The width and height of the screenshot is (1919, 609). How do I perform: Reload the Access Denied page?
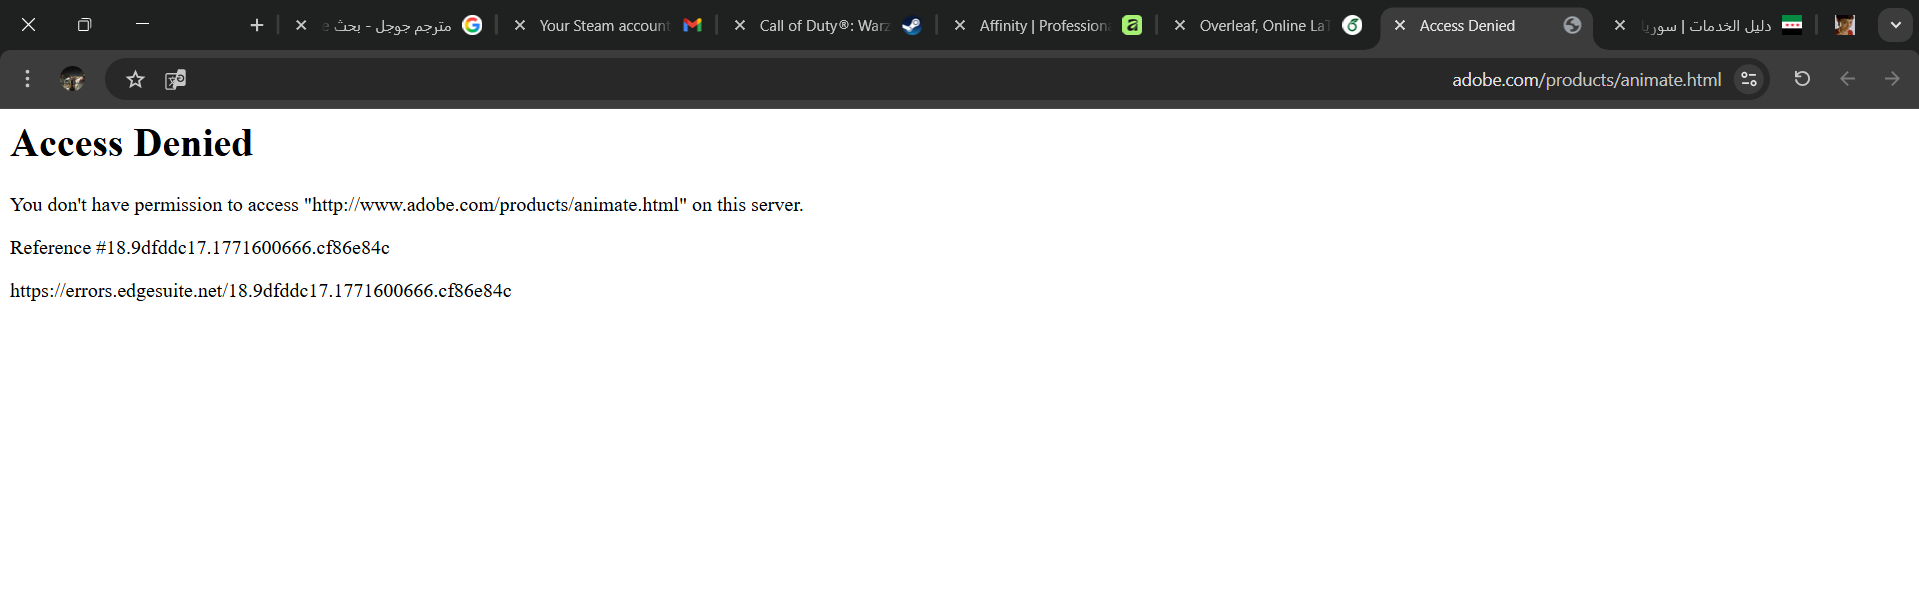[x=1802, y=79]
